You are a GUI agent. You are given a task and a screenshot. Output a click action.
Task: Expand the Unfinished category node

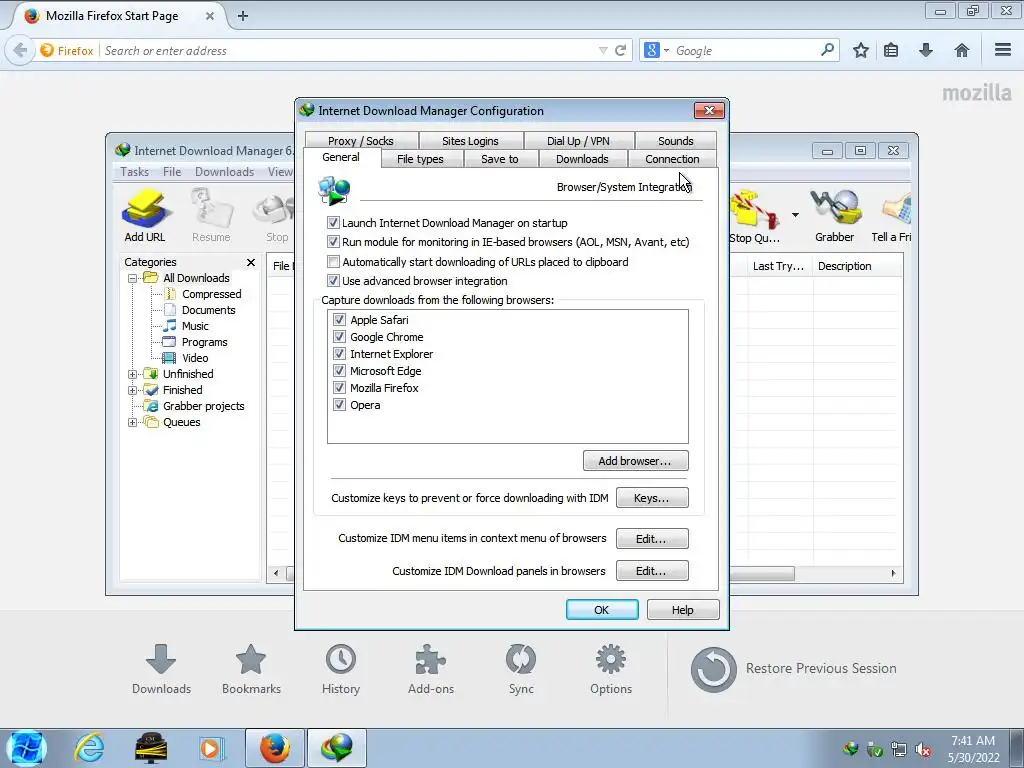pyautogui.click(x=133, y=374)
